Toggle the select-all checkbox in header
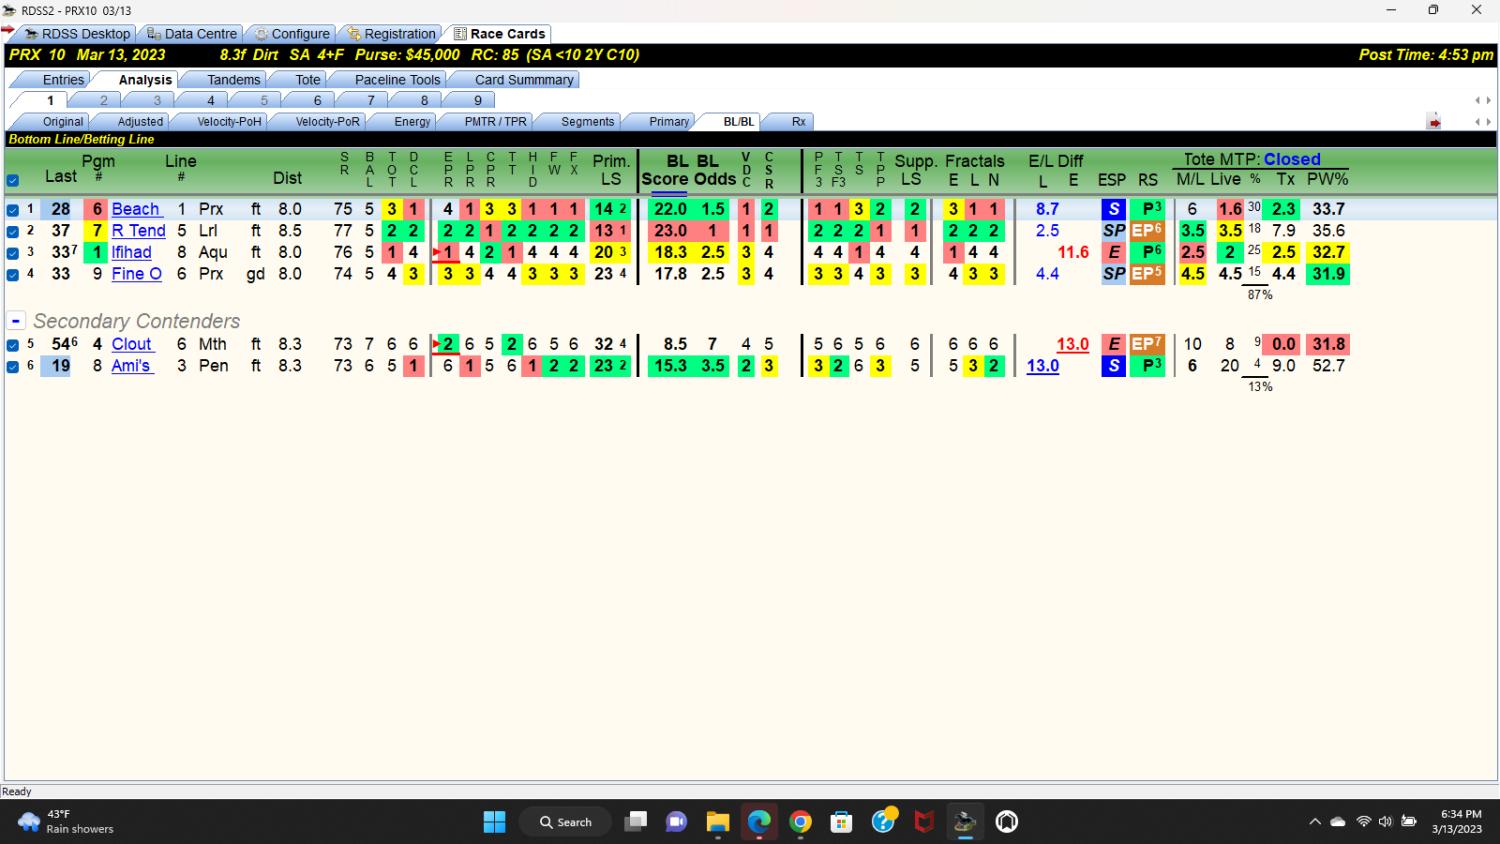This screenshot has height=844, width=1500. coord(12,180)
